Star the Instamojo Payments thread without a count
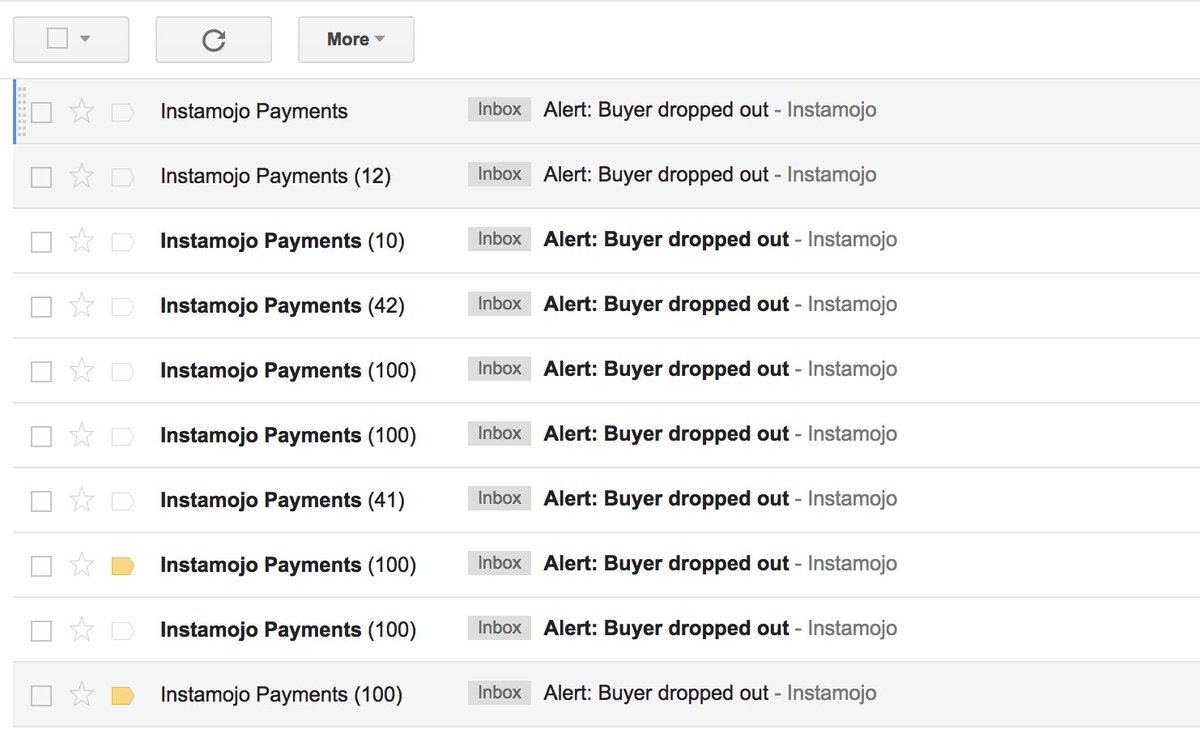This screenshot has height=734, width=1200. [x=82, y=111]
